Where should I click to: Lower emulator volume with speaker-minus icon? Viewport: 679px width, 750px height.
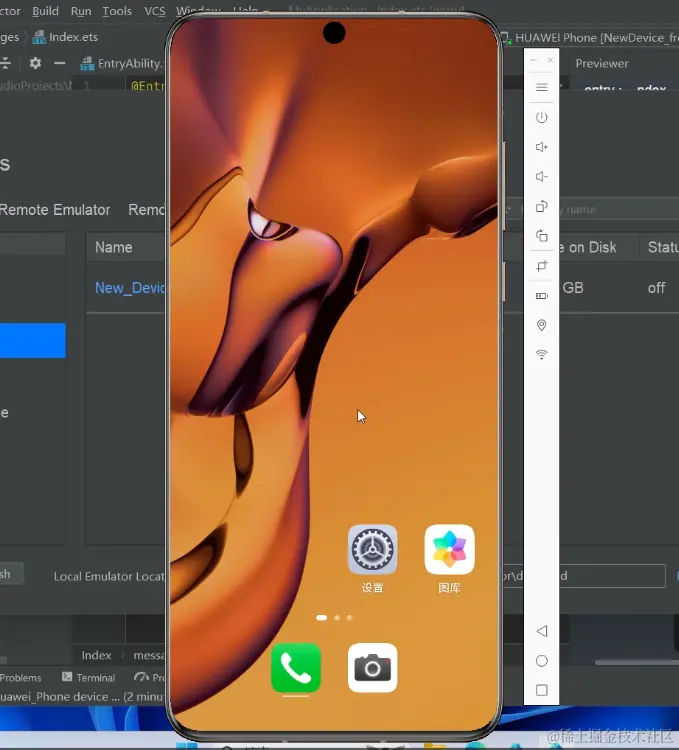[541, 176]
